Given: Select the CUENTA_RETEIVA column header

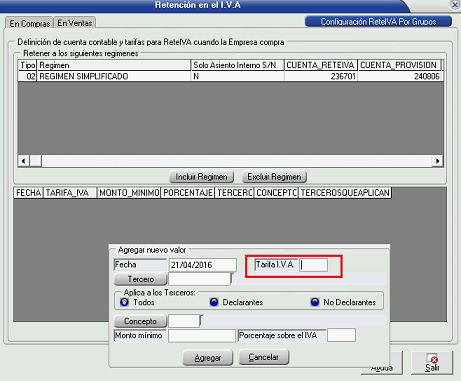Looking at the screenshot, I should point(321,65).
